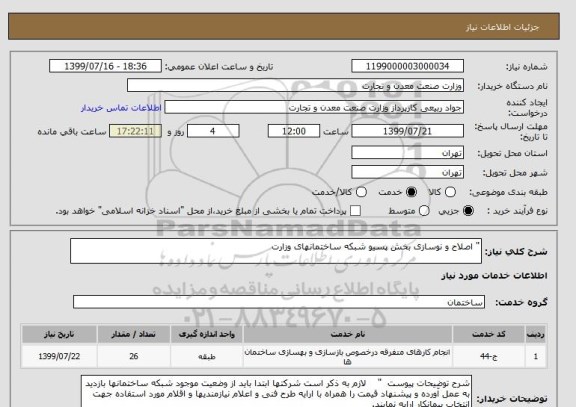Click the delivery province field تهران

(x=407, y=153)
